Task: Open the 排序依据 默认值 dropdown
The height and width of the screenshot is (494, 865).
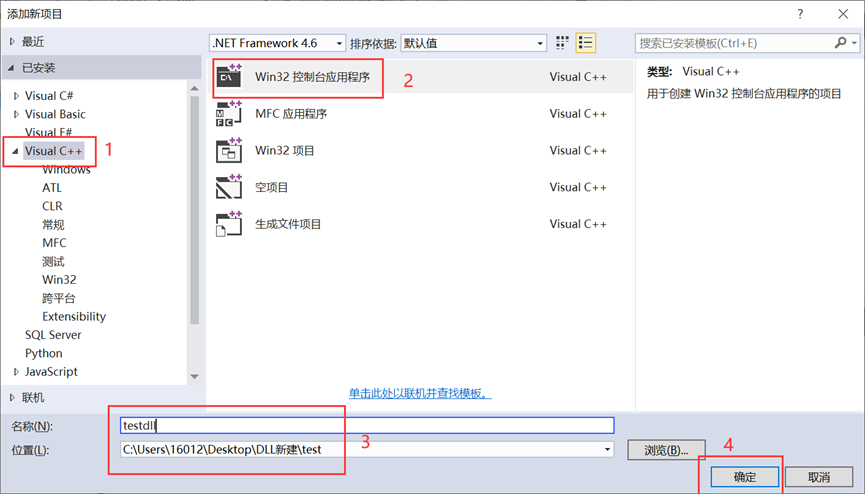Action: [x=473, y=43]
